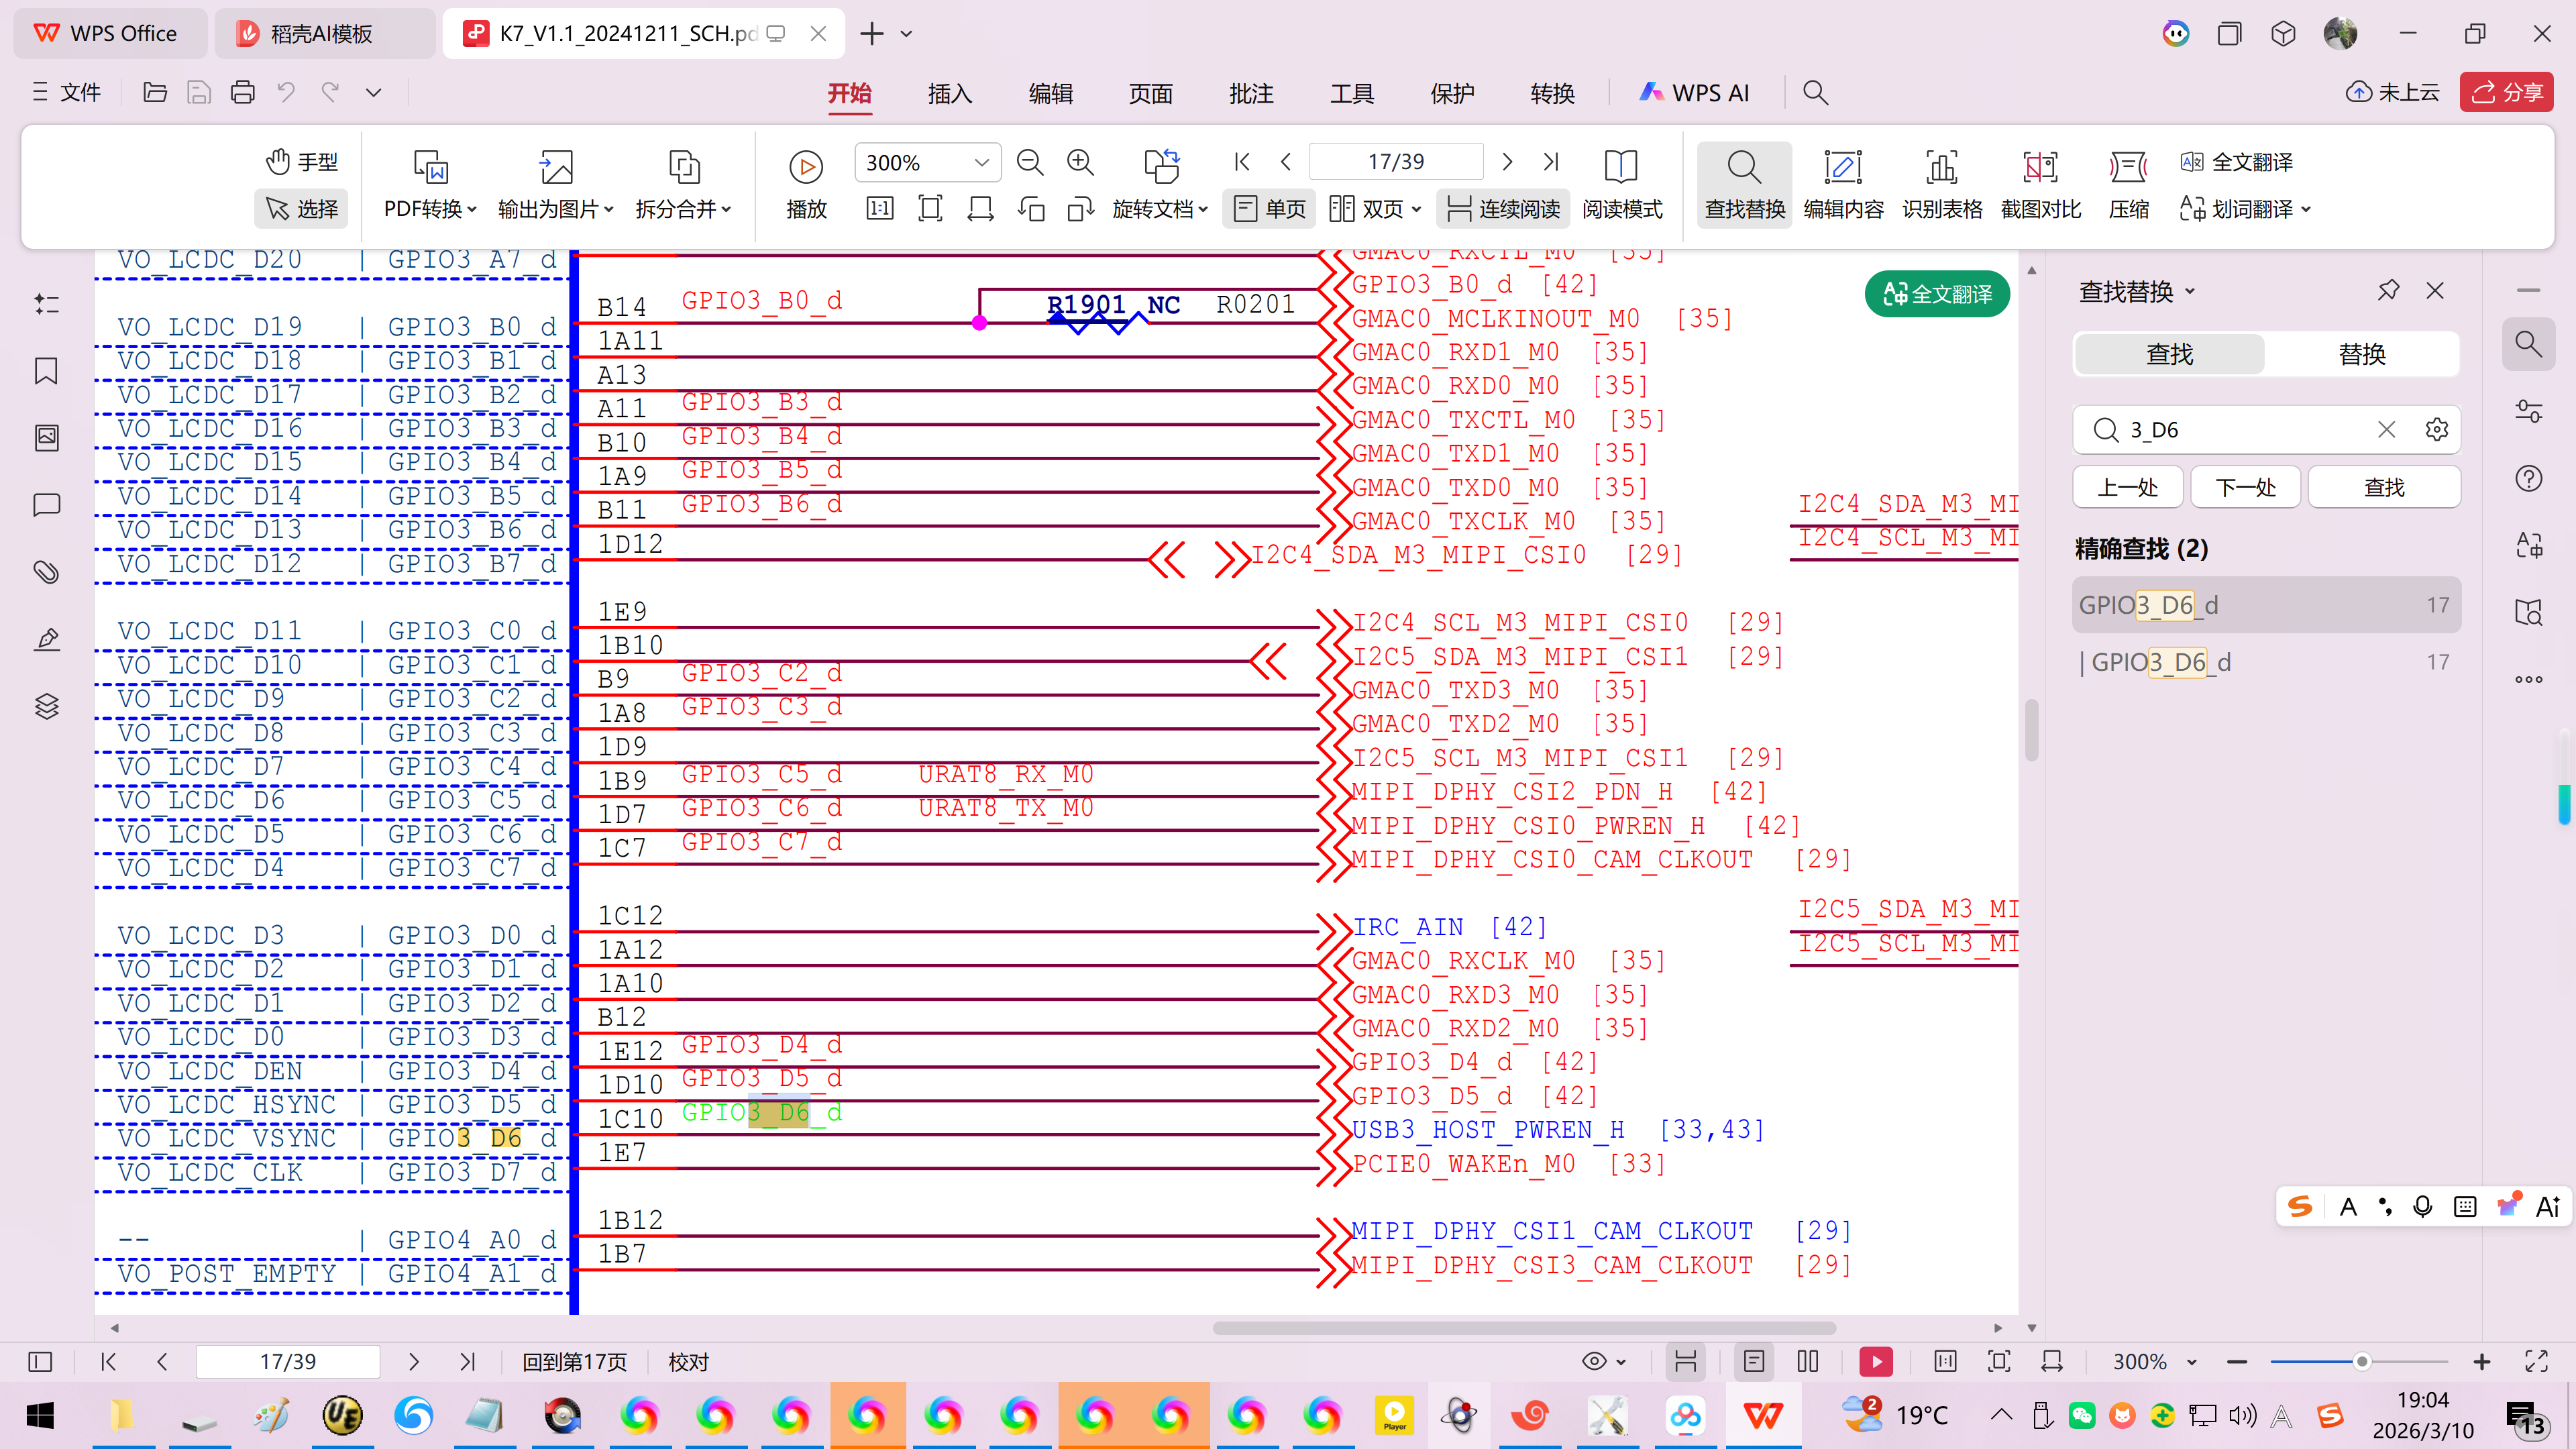Image resolution: width=2576 pixels, height=1449 pixels.
Task: Enable the Hand tool (手型)
Action: click(x=301, y=162)
